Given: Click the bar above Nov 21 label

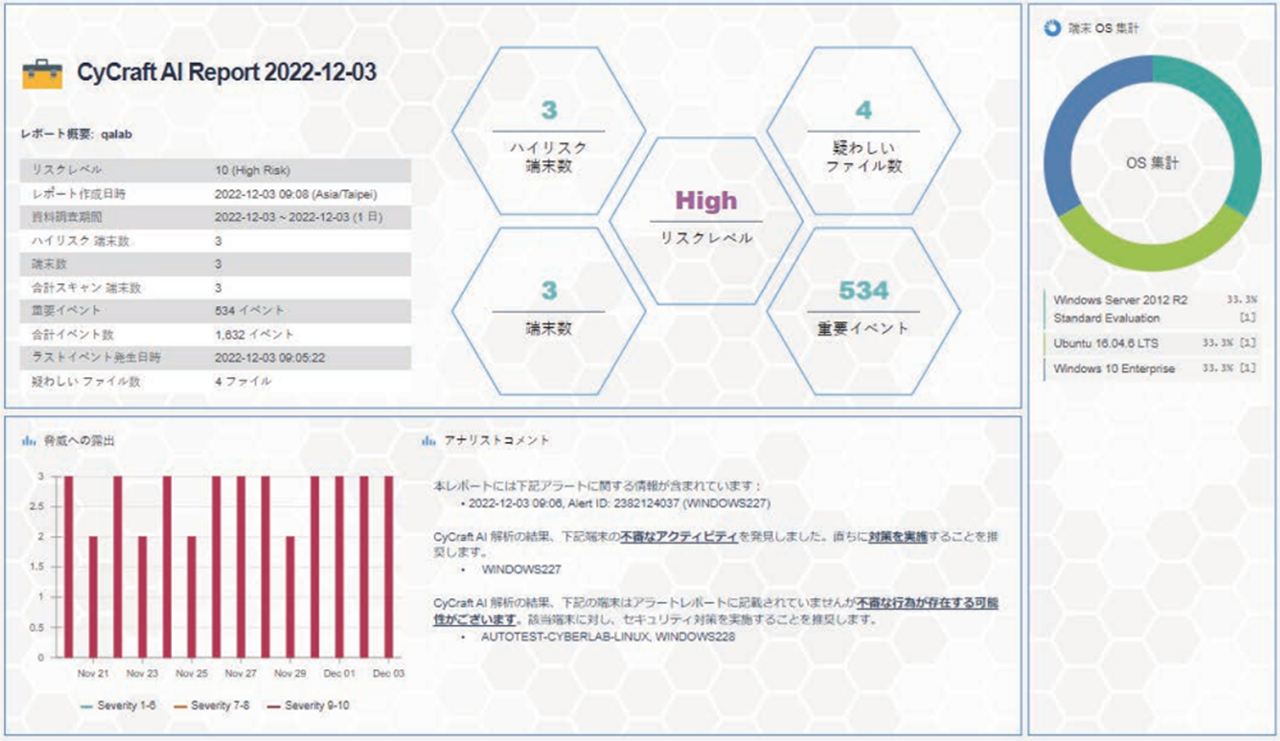Looking at the screenshot, I should (93, 597).
